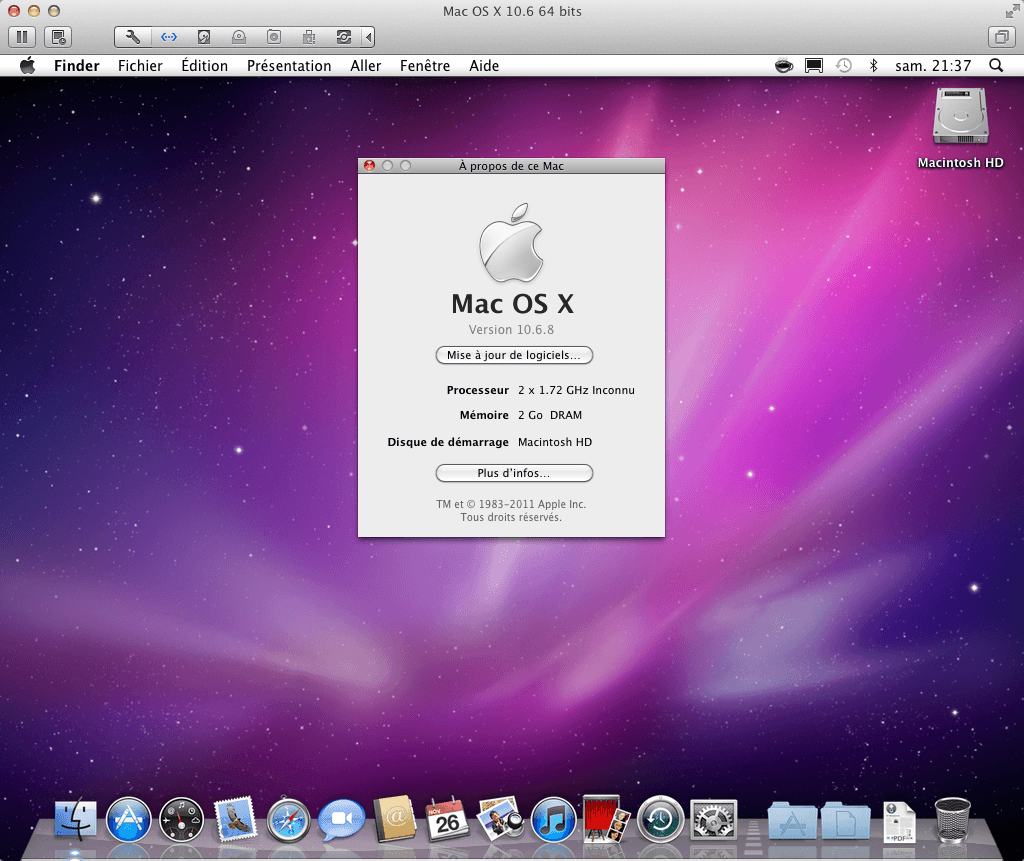Click the hard disk device icon
The height and width of the screenshot is (861, 1024).
pyautogui.click(x=204, y=37)
